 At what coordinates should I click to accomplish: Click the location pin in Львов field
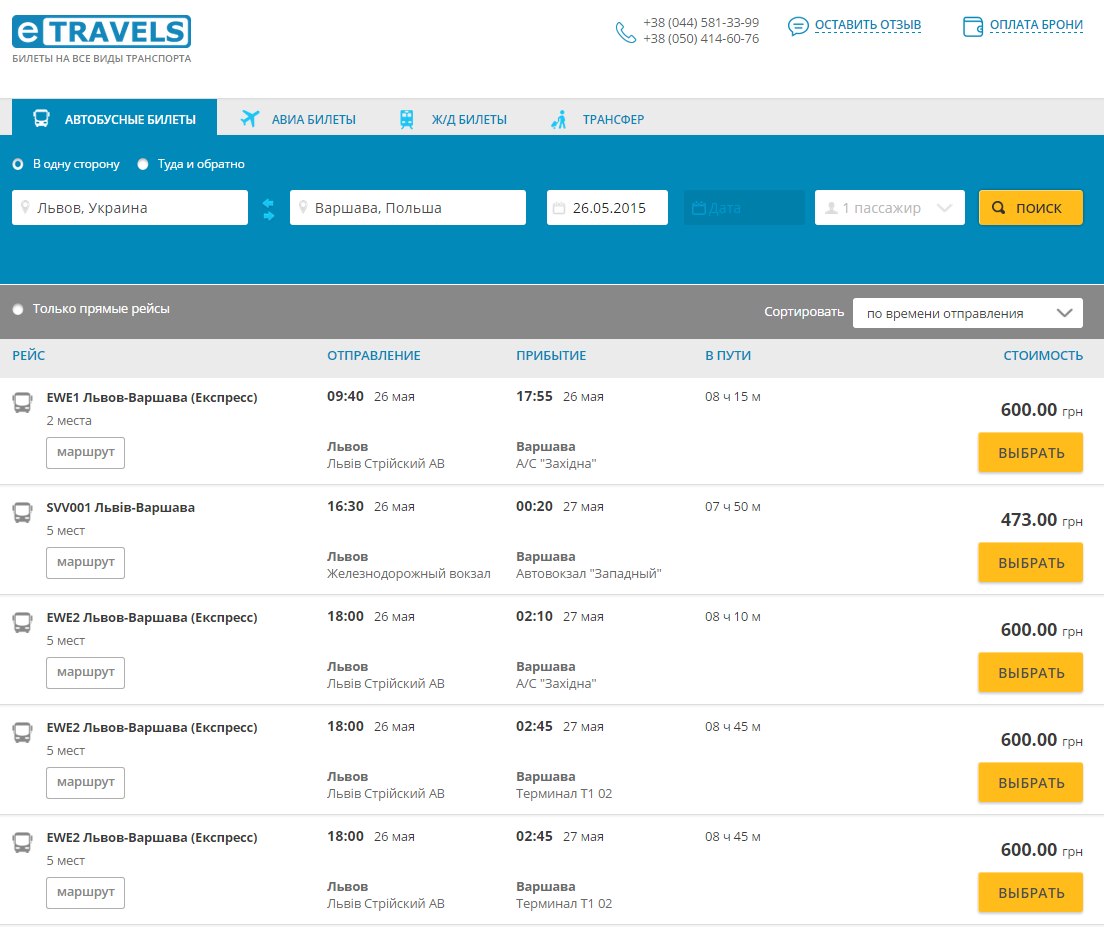pos(25,208)
